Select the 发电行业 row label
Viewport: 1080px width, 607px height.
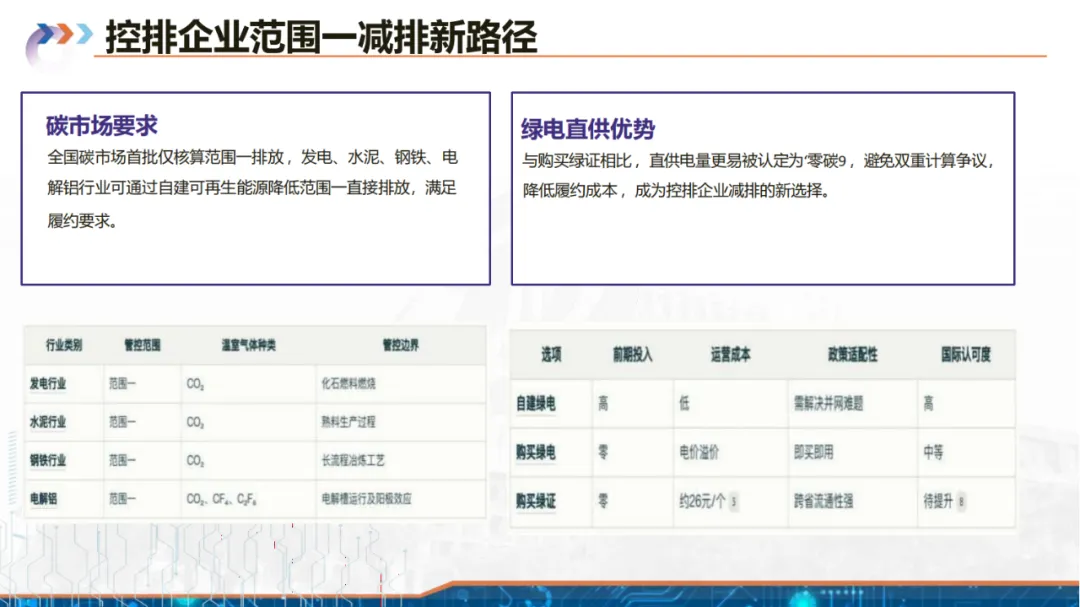(x=48, y=384)
